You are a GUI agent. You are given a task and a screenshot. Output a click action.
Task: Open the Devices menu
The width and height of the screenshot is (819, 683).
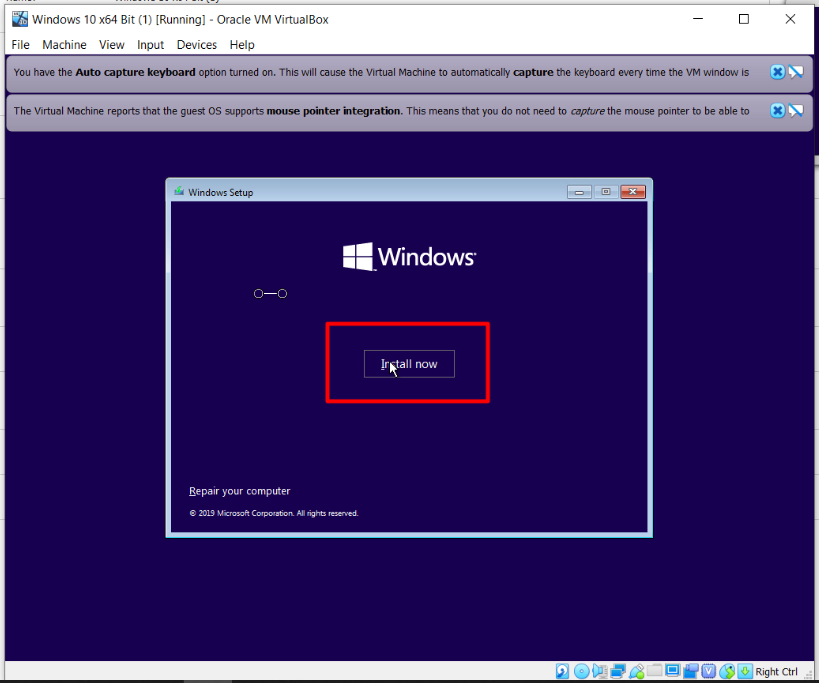pyautogui.click(x=196, y=45)
